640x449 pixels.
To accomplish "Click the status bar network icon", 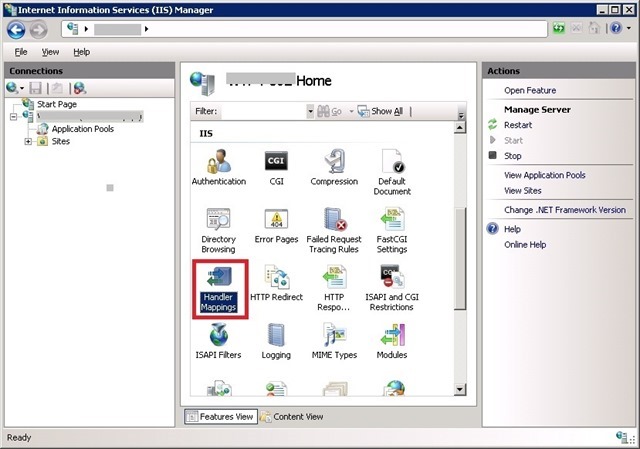I will pos(622,437).
